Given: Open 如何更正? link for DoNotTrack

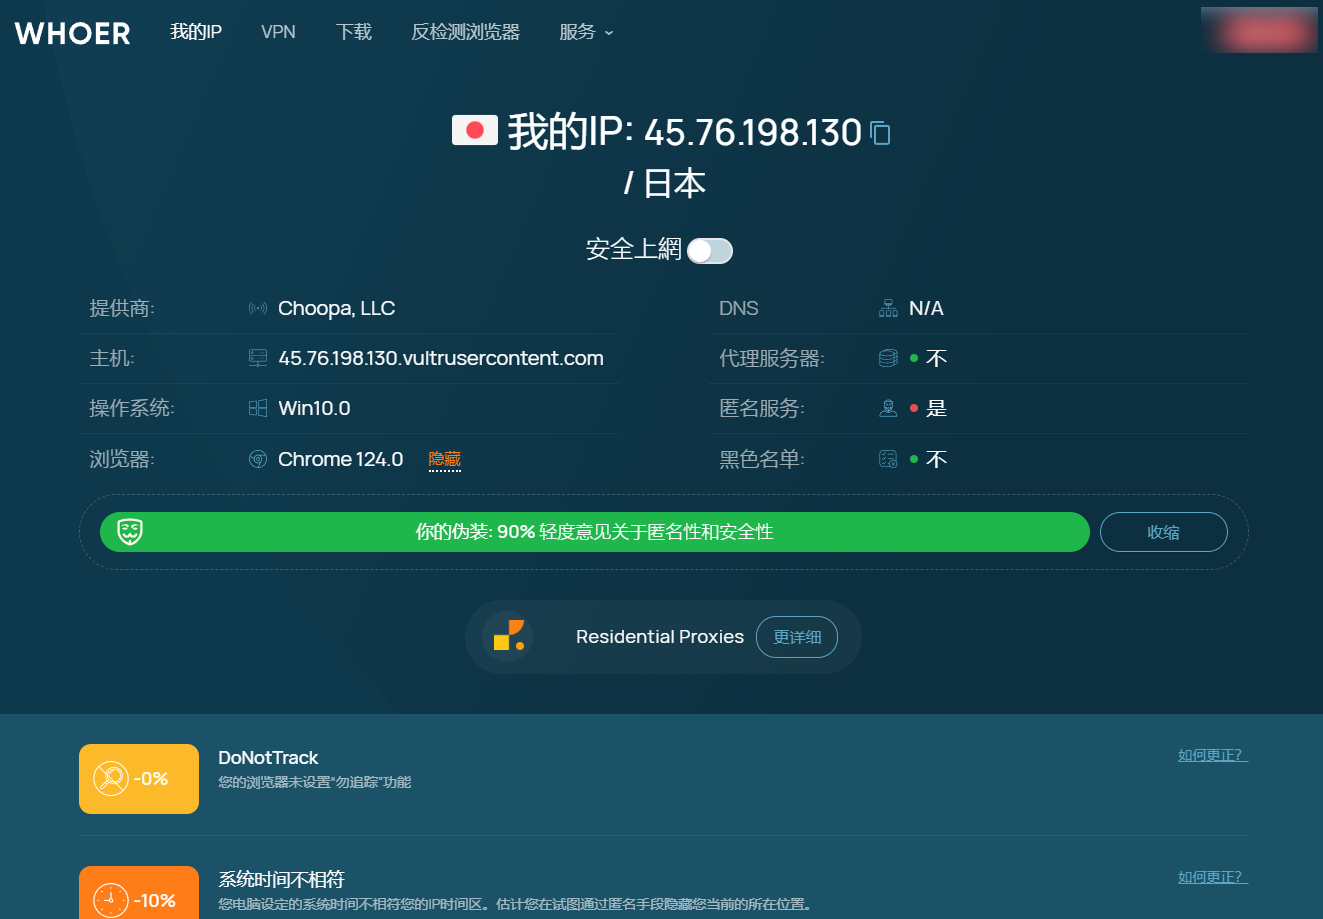Looking at the screenshot, I should pyautogui.click(x=1213, y=755).
